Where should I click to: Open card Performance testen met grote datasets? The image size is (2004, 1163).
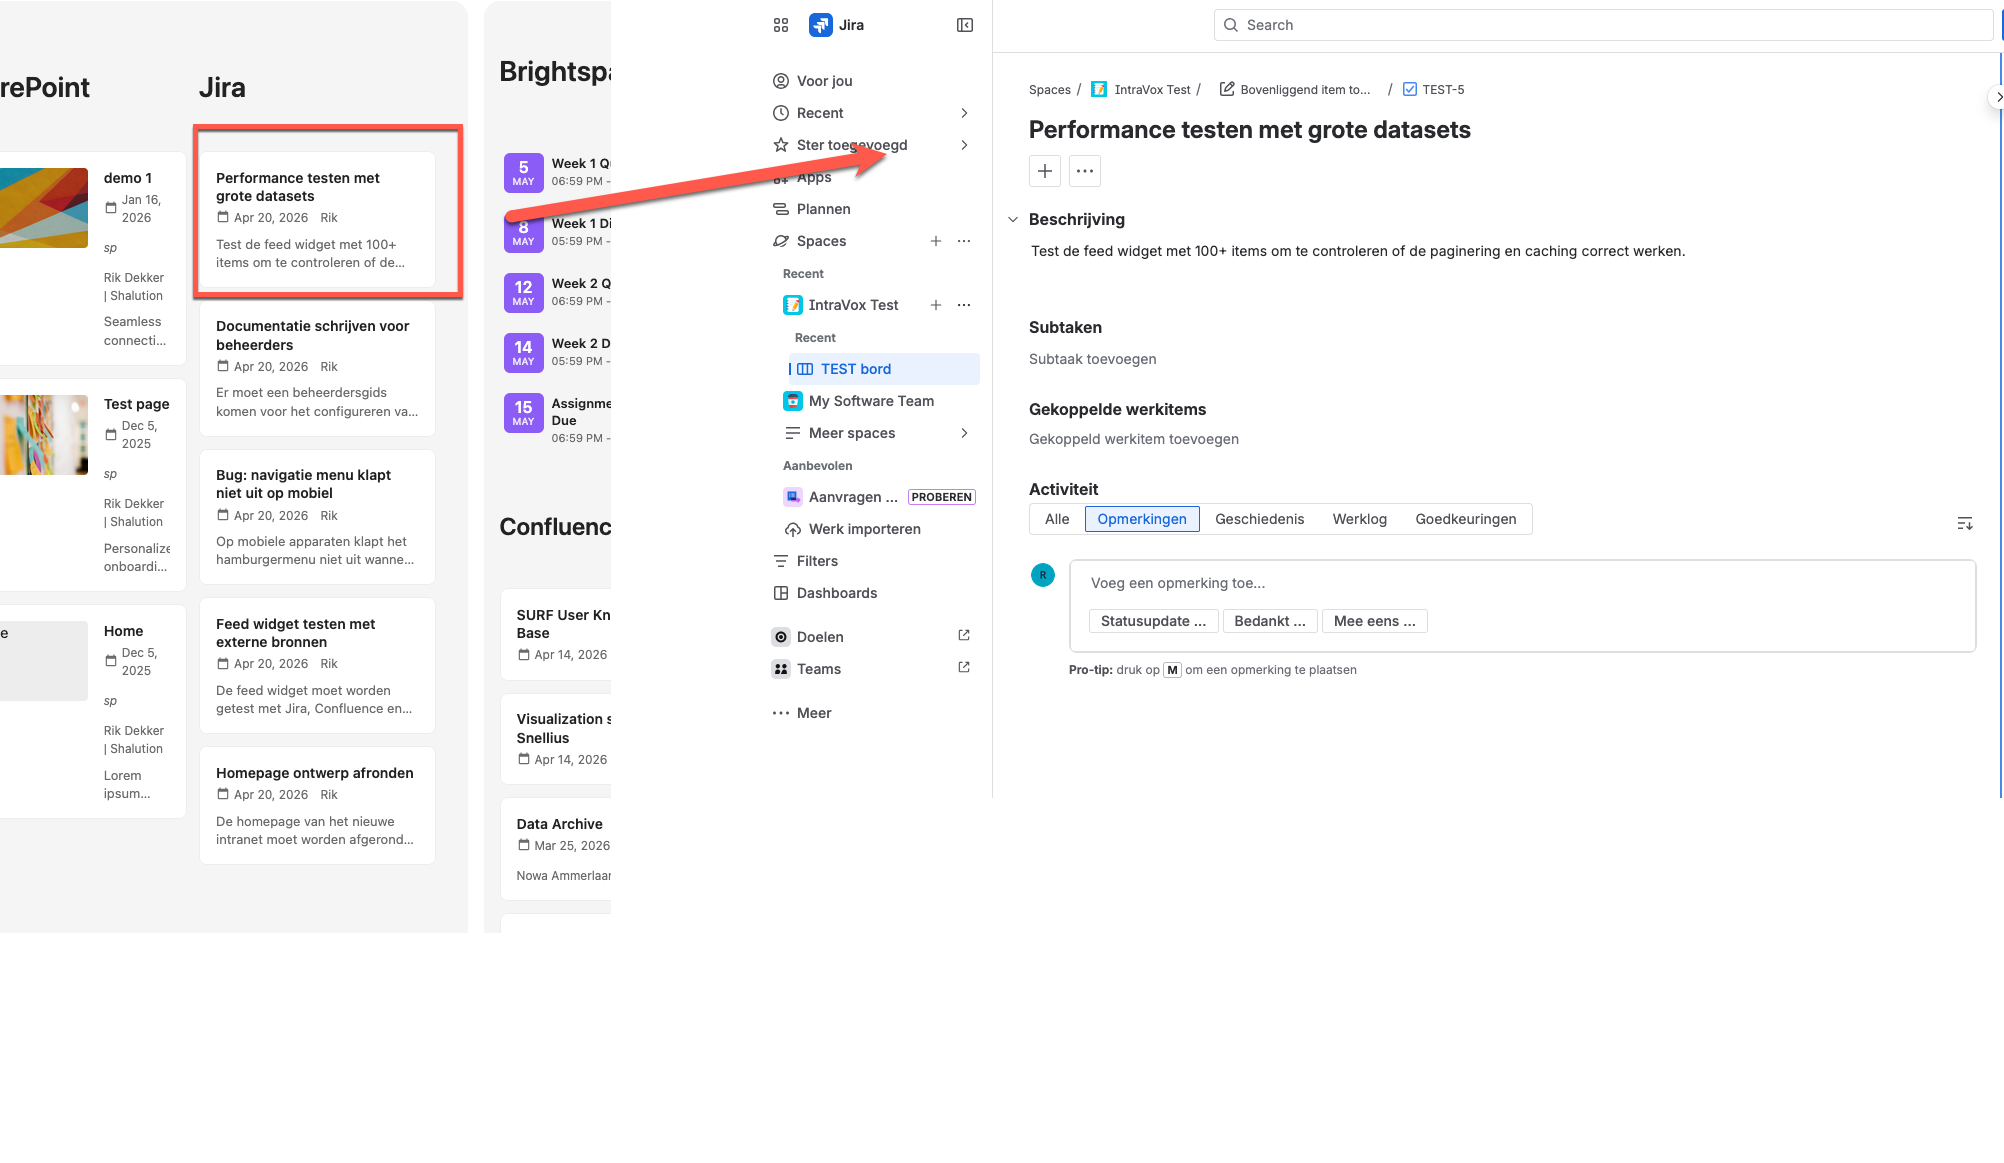317,220
